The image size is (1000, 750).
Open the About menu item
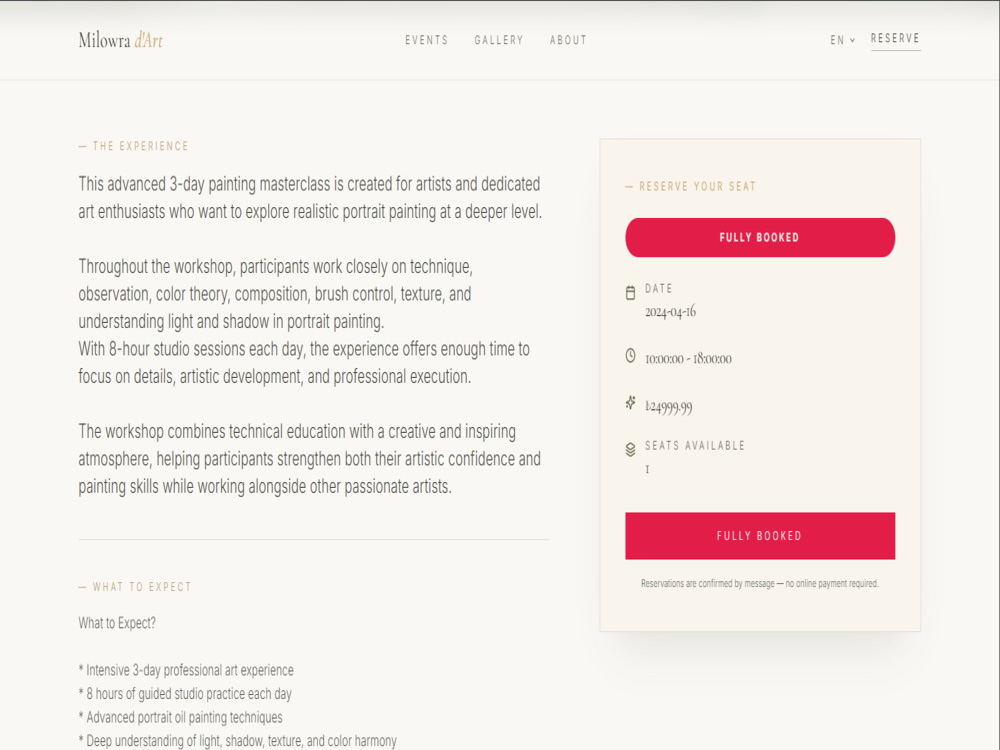(x=568, y=40)
